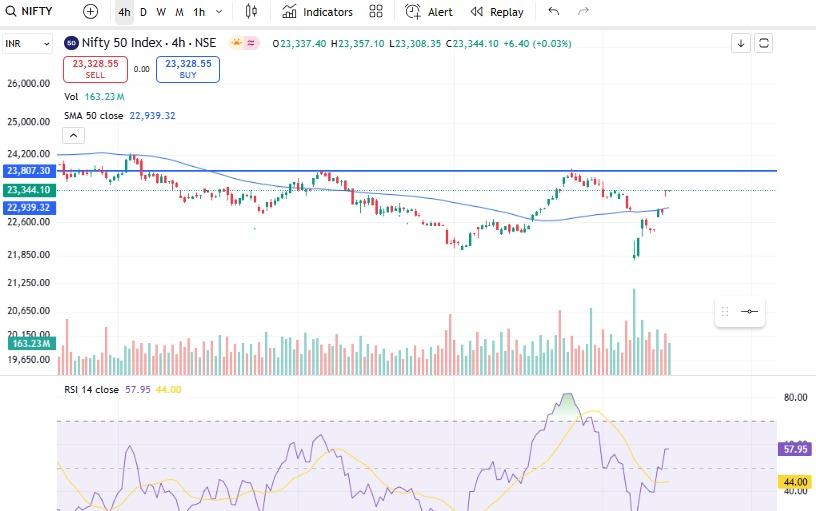Click the 80.00 RSI axis label
816x511 pixels.
coord(795,398)
